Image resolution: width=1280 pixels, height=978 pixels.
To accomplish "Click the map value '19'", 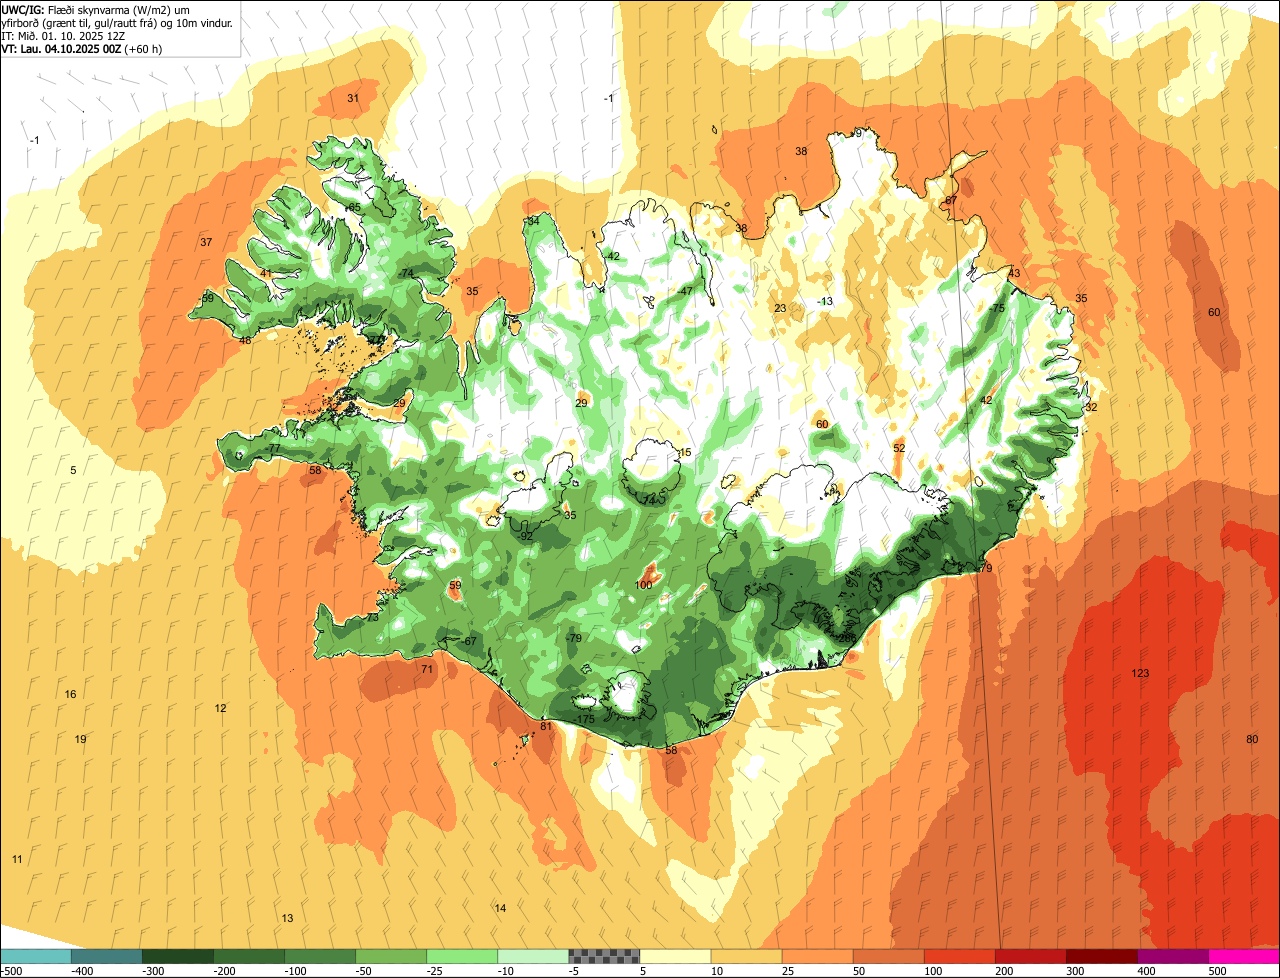I will [81, 740].
